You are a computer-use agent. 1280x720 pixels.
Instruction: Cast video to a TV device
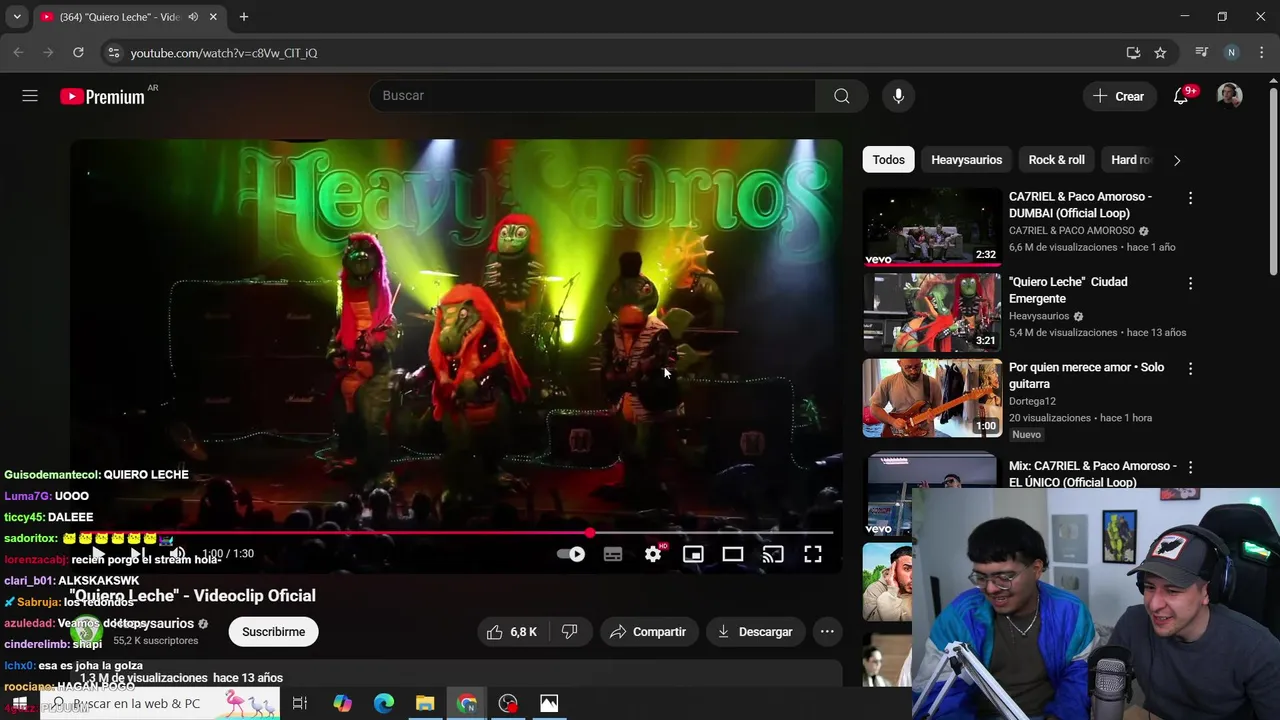pos(773,554)
